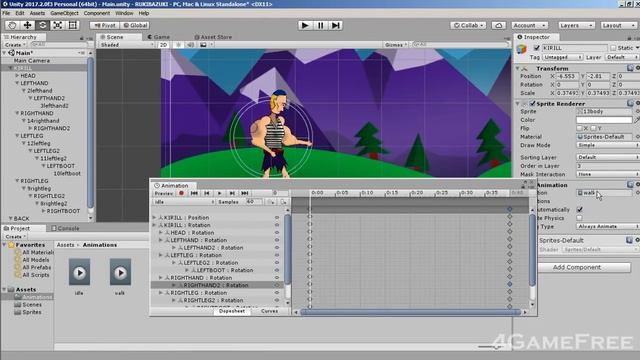The height and width of the screenshot is (360, 640).
Task: Toggle the Static checkbox
Action: coord(613,48)
